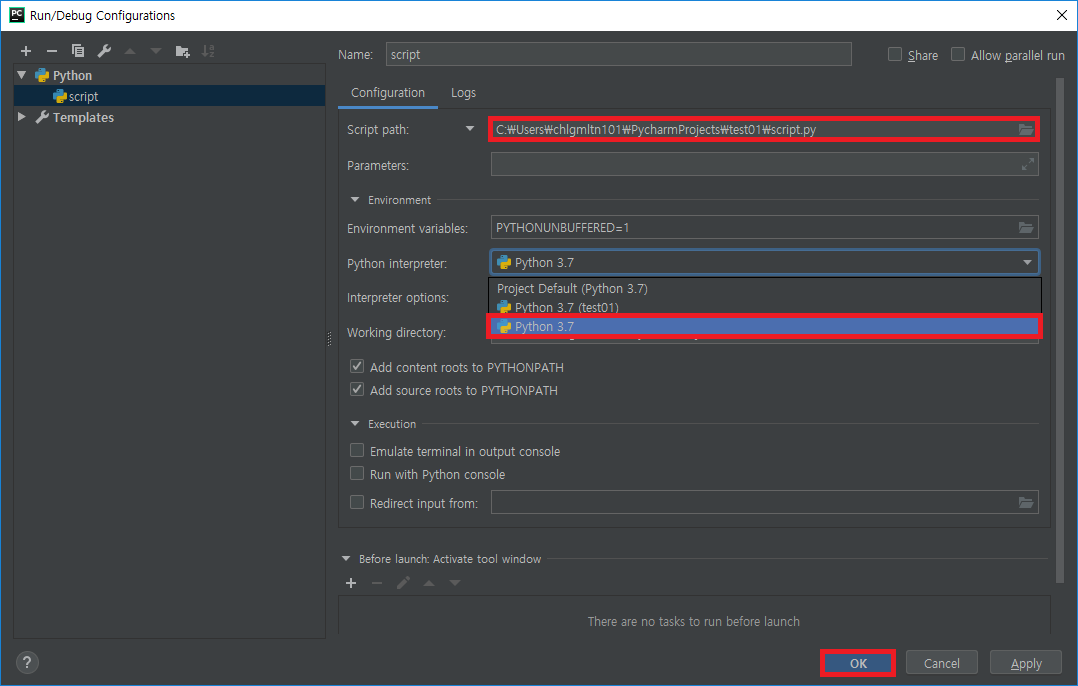
Task: Switch to Configuration tab
Action: [388, 92]
